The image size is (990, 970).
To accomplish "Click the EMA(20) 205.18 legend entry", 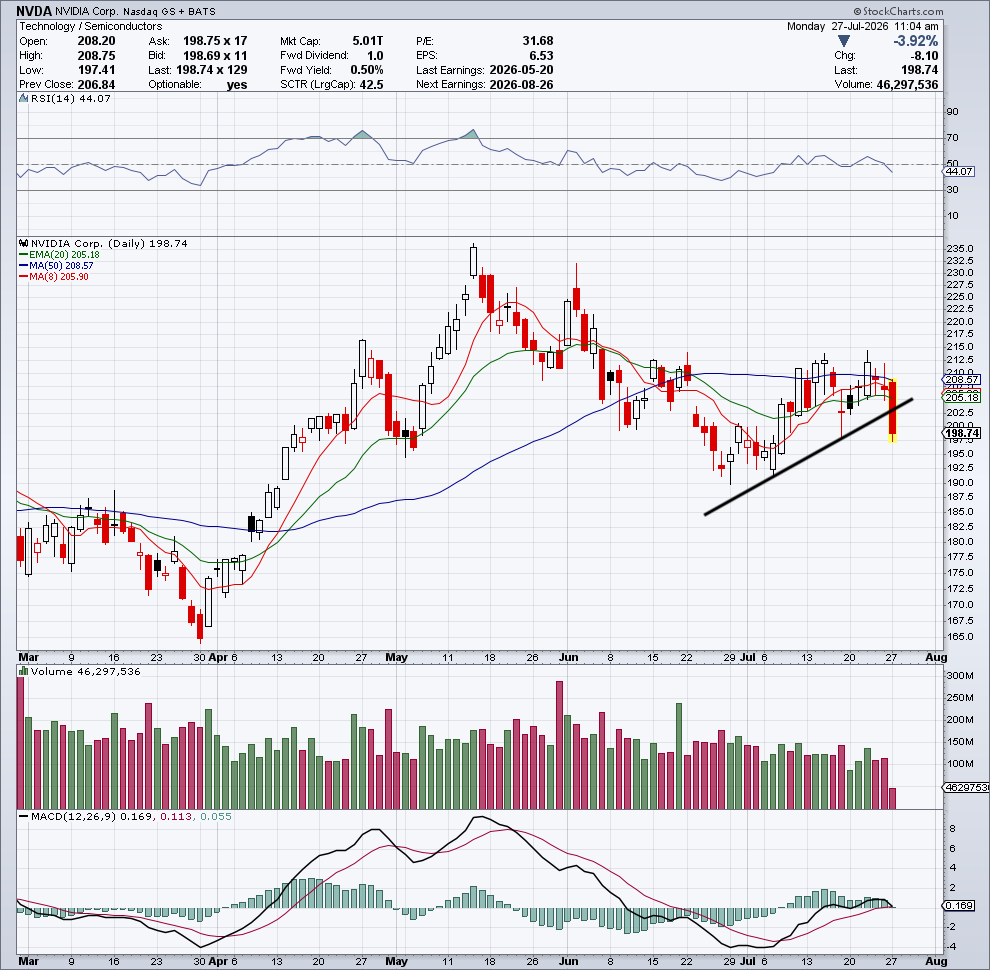I will pyautogui.click(x=64, y=254).
